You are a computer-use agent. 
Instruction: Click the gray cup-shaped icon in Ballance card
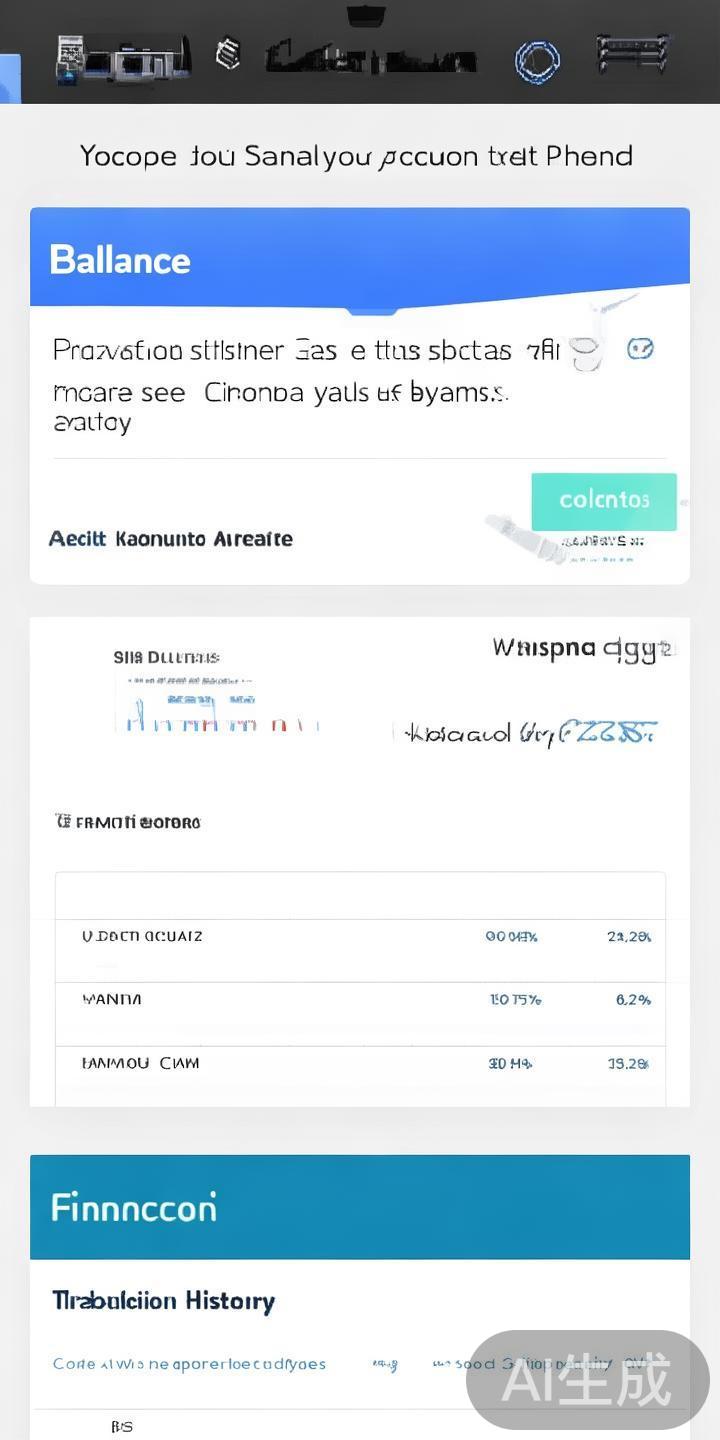[586, 352]
